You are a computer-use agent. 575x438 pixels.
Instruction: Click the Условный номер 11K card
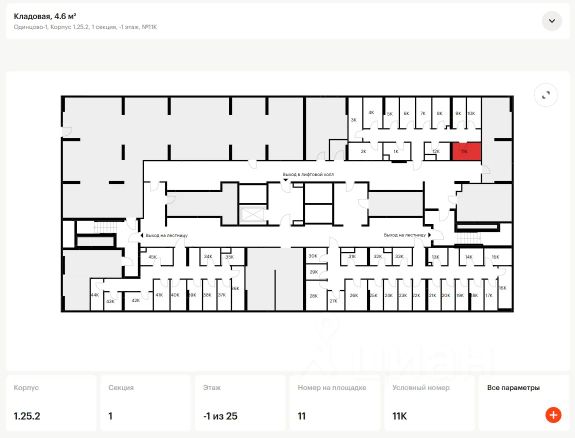pyautogui.click(x=429, y=403)
